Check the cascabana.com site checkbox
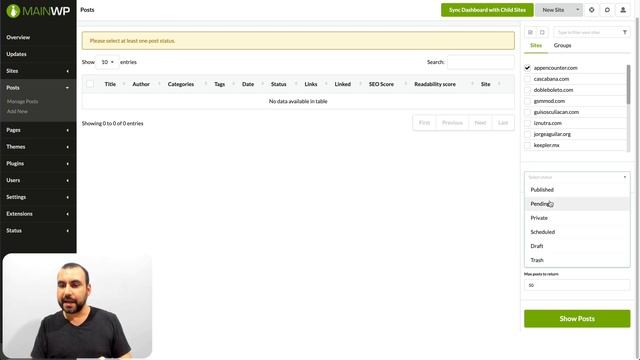 coord(527,79)
